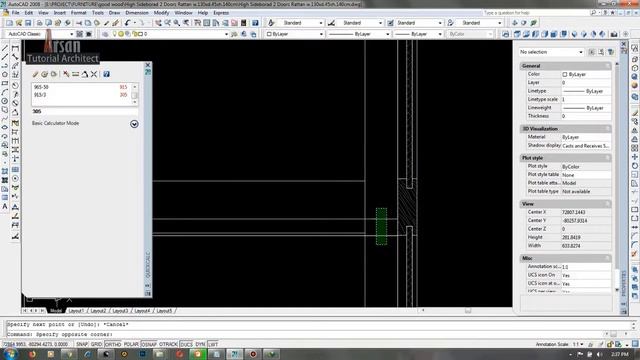Click Select Objects icon in Properties palette
The width and height of the screenshot is (640, 360).
[601, 52]
